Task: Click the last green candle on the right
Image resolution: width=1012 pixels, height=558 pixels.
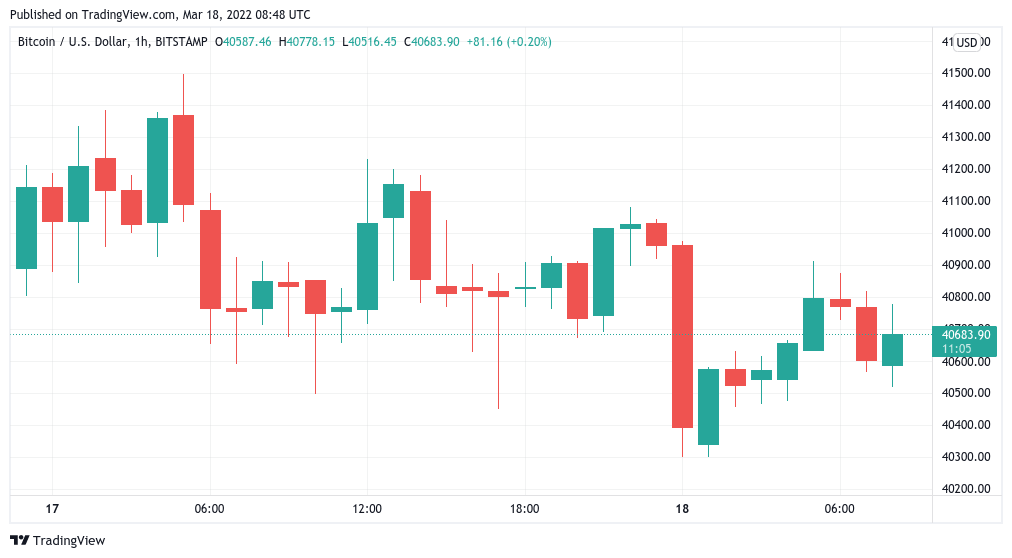Action: click(892, 350)
